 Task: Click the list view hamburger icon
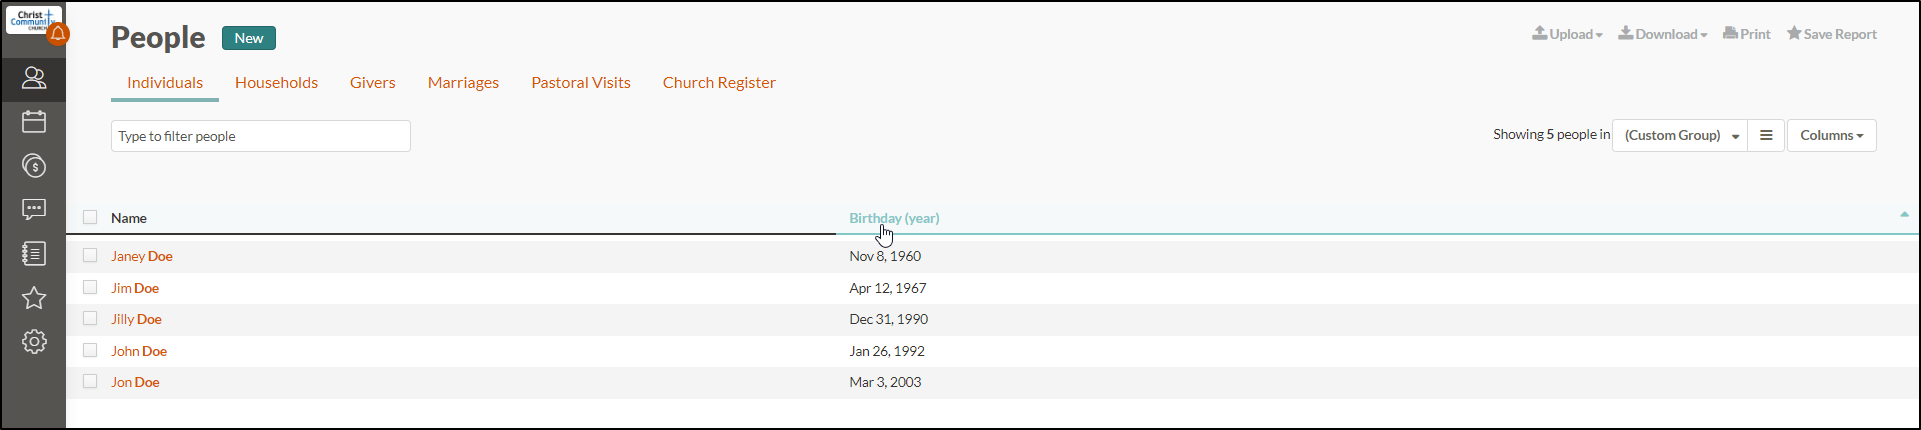click(x=1766, y=135)
